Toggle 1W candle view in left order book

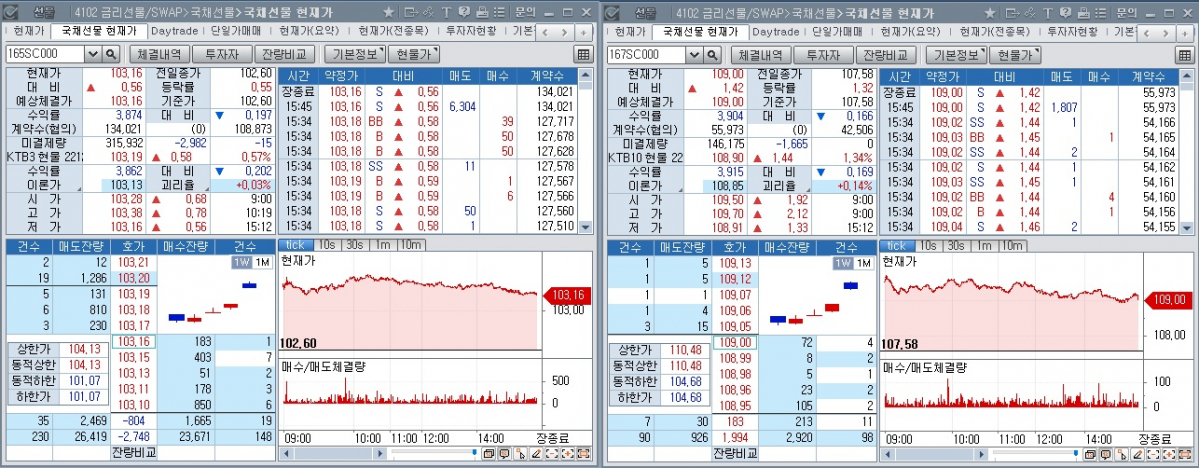click(x=242, y=262)
